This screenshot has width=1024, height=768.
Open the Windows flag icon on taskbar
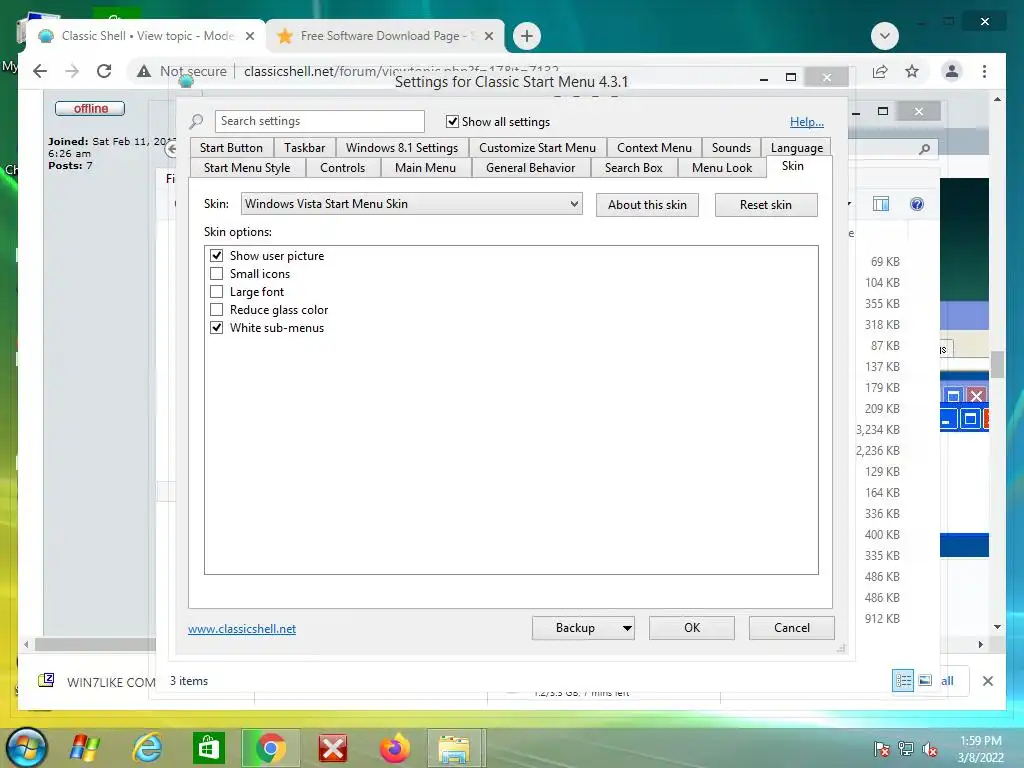tap(85, 748)
